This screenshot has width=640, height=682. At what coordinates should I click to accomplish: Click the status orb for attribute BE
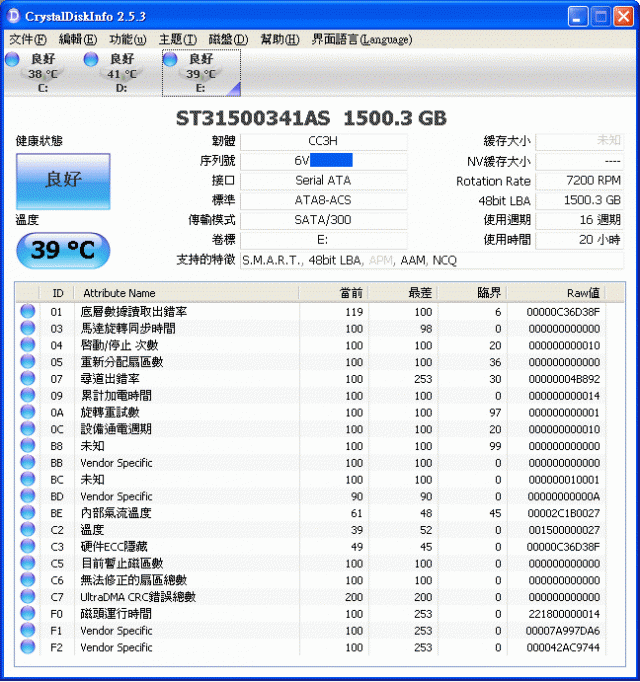click(28, 513)
